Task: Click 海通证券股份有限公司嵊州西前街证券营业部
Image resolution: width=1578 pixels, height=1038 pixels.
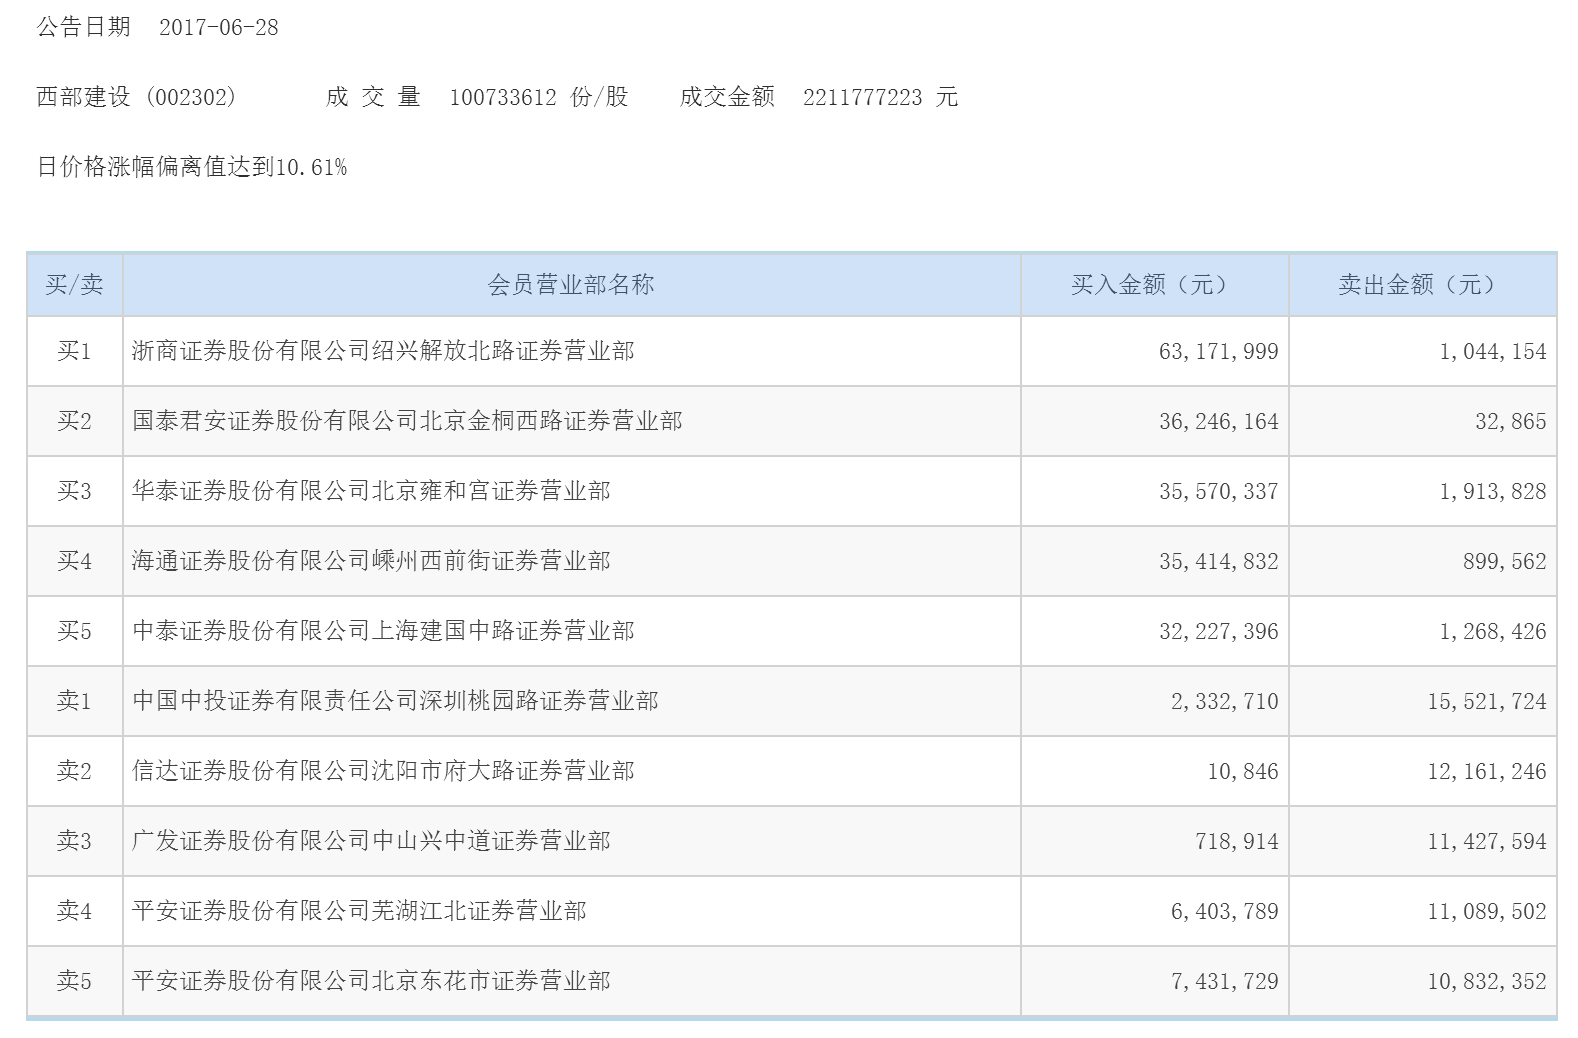Action: click(371, 561)
